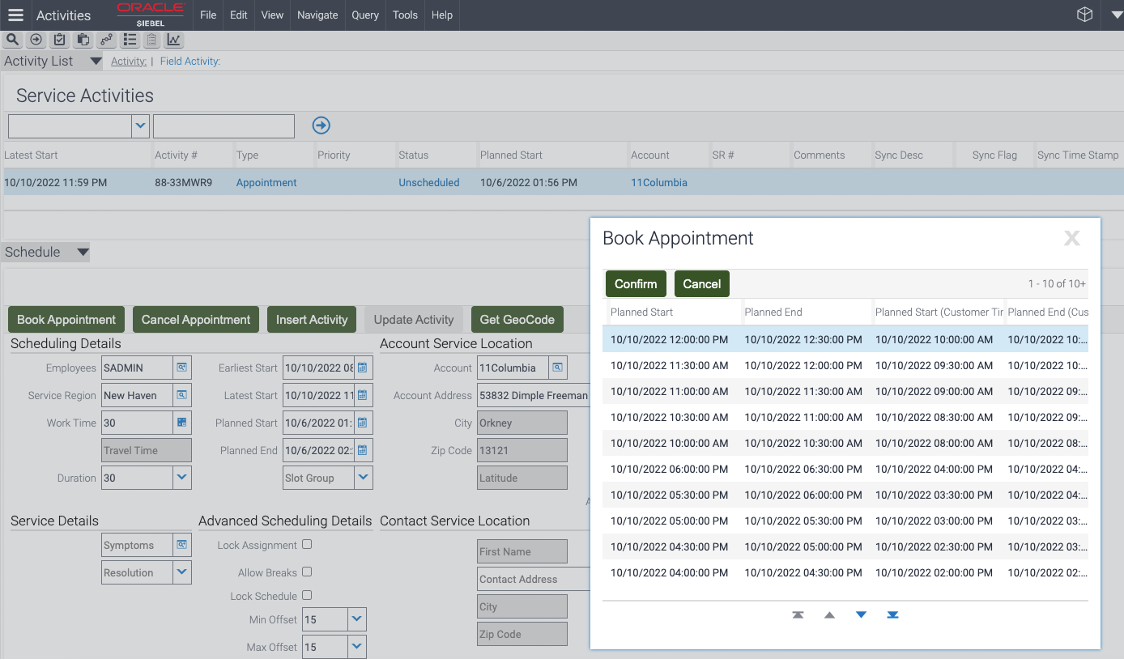Expand the Duration dropdown
Screen dimensions: 1124x660
[182, 478]
